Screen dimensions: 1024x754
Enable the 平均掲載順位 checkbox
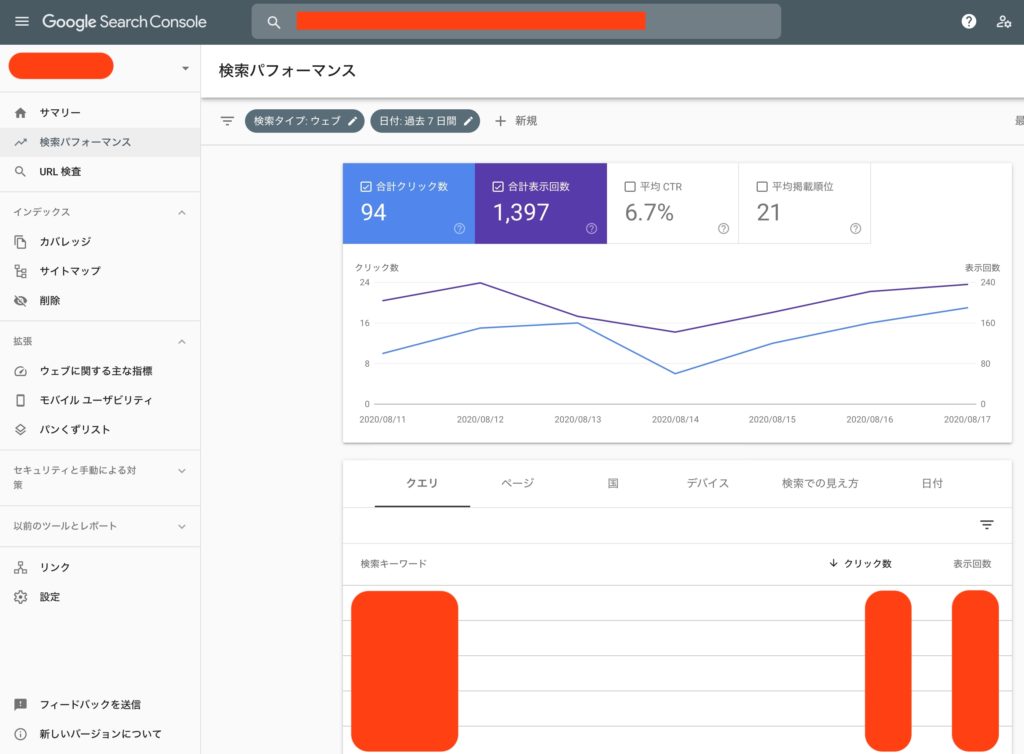tap(762, 187)
